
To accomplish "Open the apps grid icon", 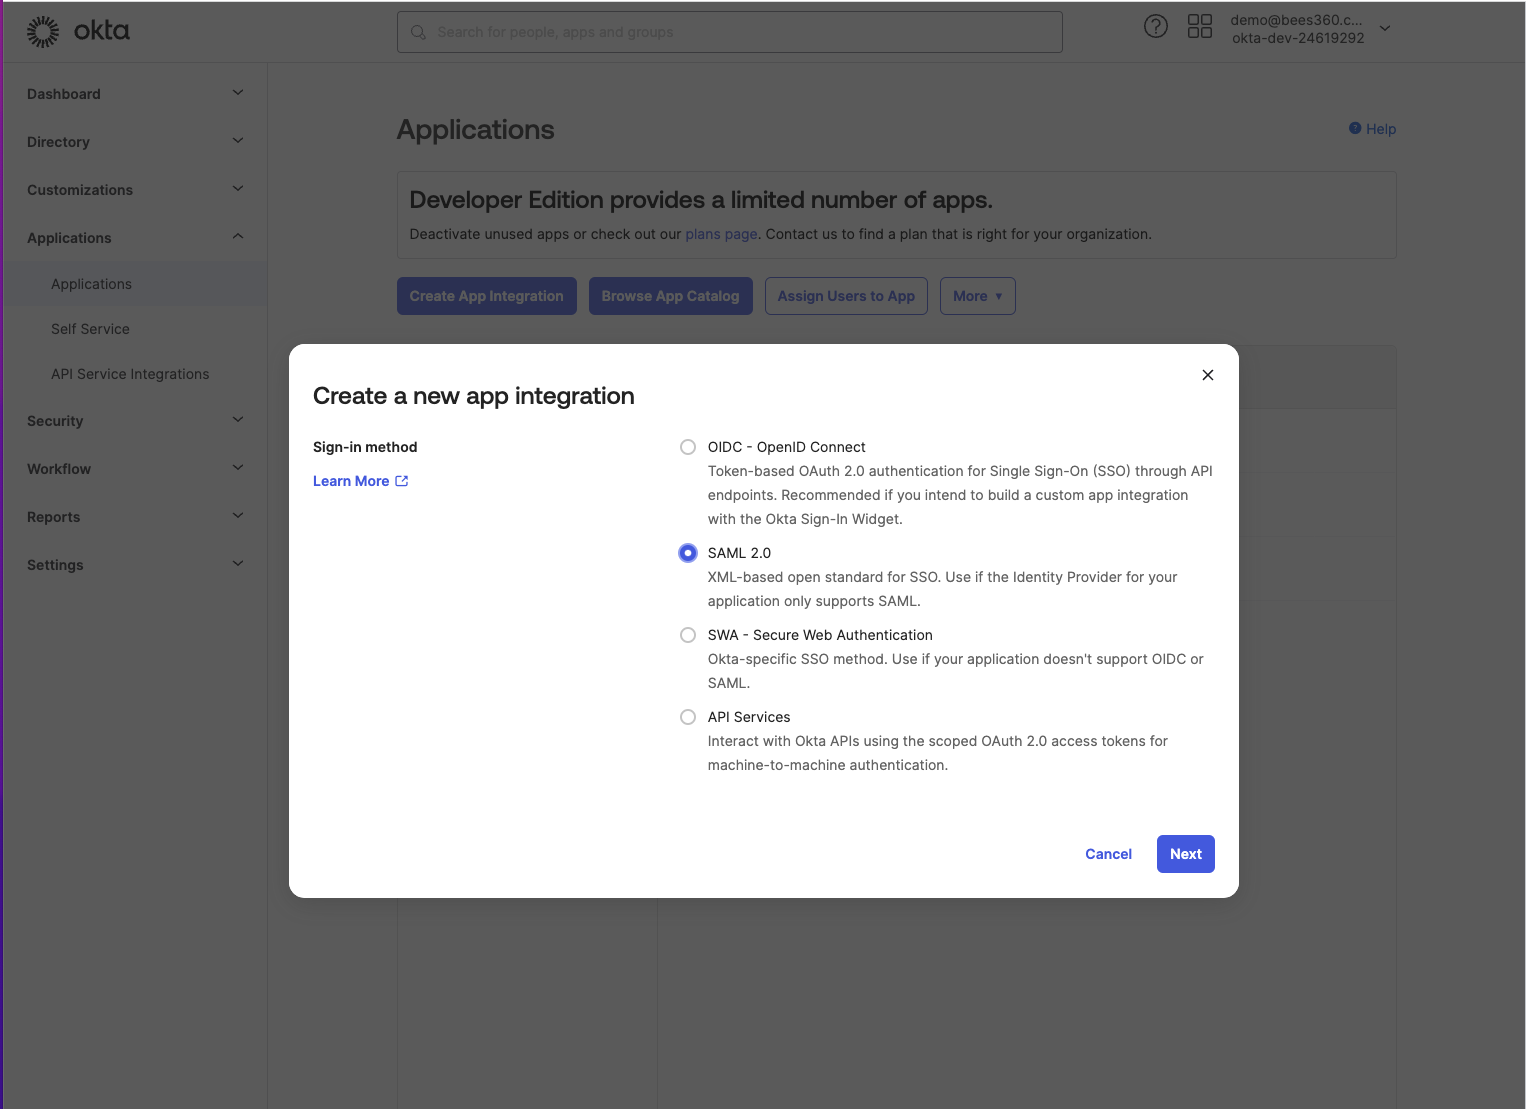I will click(1200, 27).
